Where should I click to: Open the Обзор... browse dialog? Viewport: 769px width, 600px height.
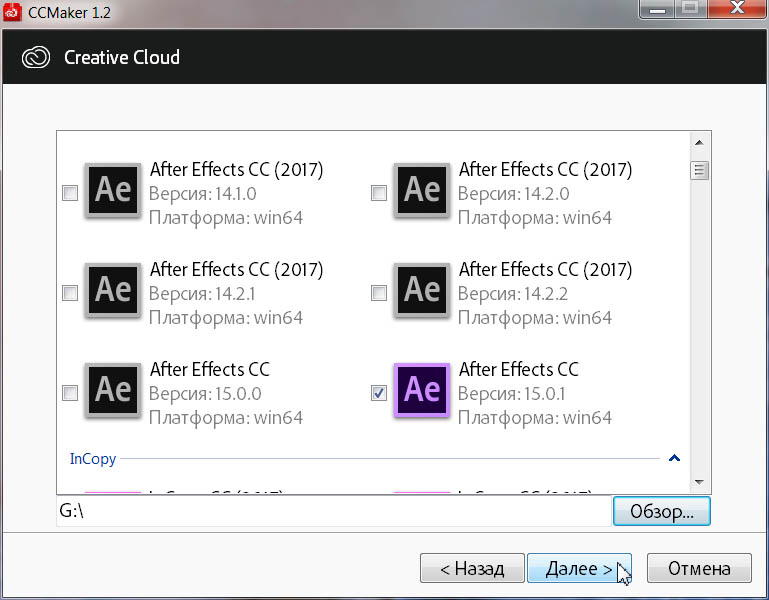pyautogui.click(x=662, y=511)
